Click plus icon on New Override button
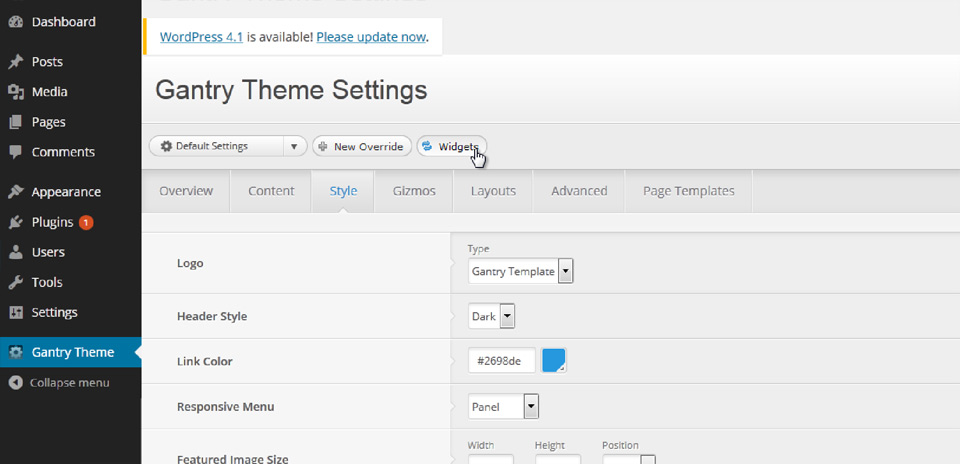Image resolution: width=960 pixels, height=464 pixels. coord(324,147)
